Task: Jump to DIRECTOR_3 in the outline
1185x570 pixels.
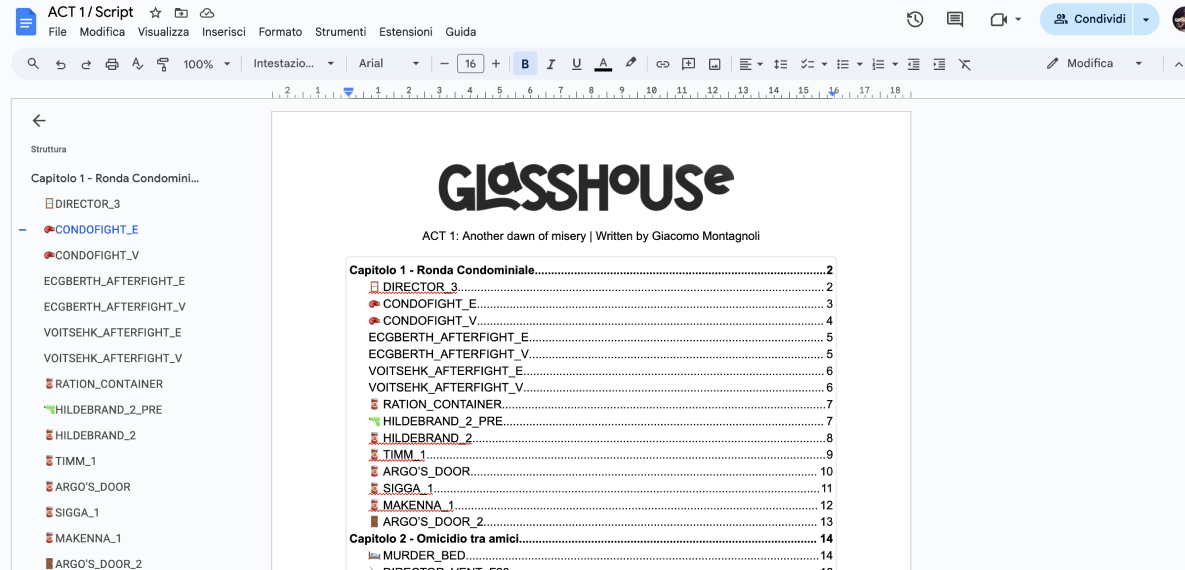Action: pos(82,204)
